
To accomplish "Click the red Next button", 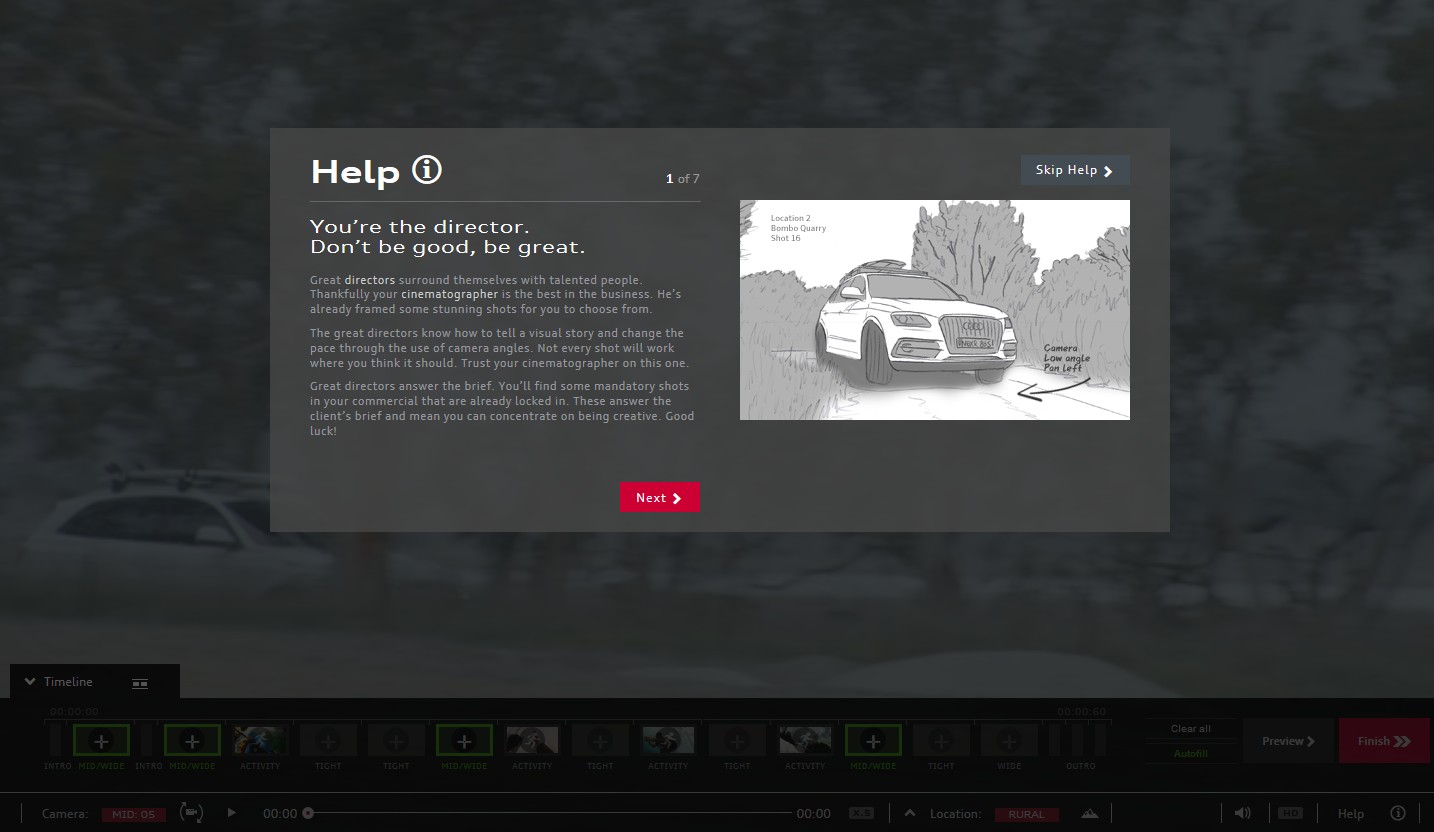I will click(659, 498).
